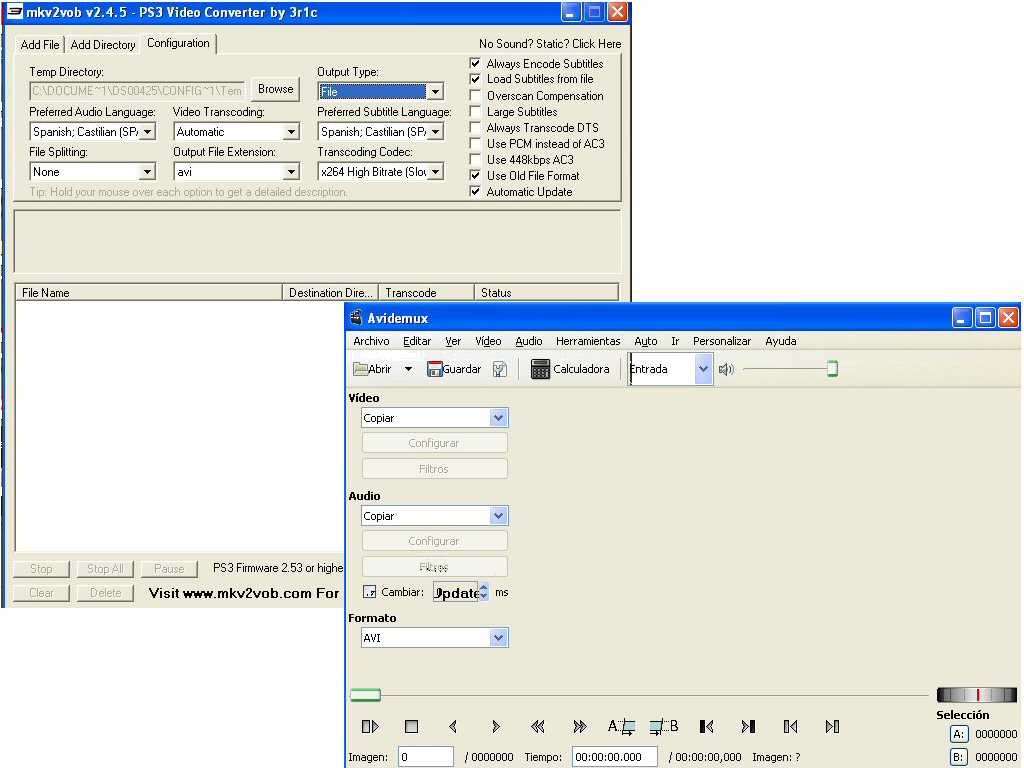Adjust the Avidemux volume slider handle
The image size is (1024, 768).
click(x=832, y=369)
